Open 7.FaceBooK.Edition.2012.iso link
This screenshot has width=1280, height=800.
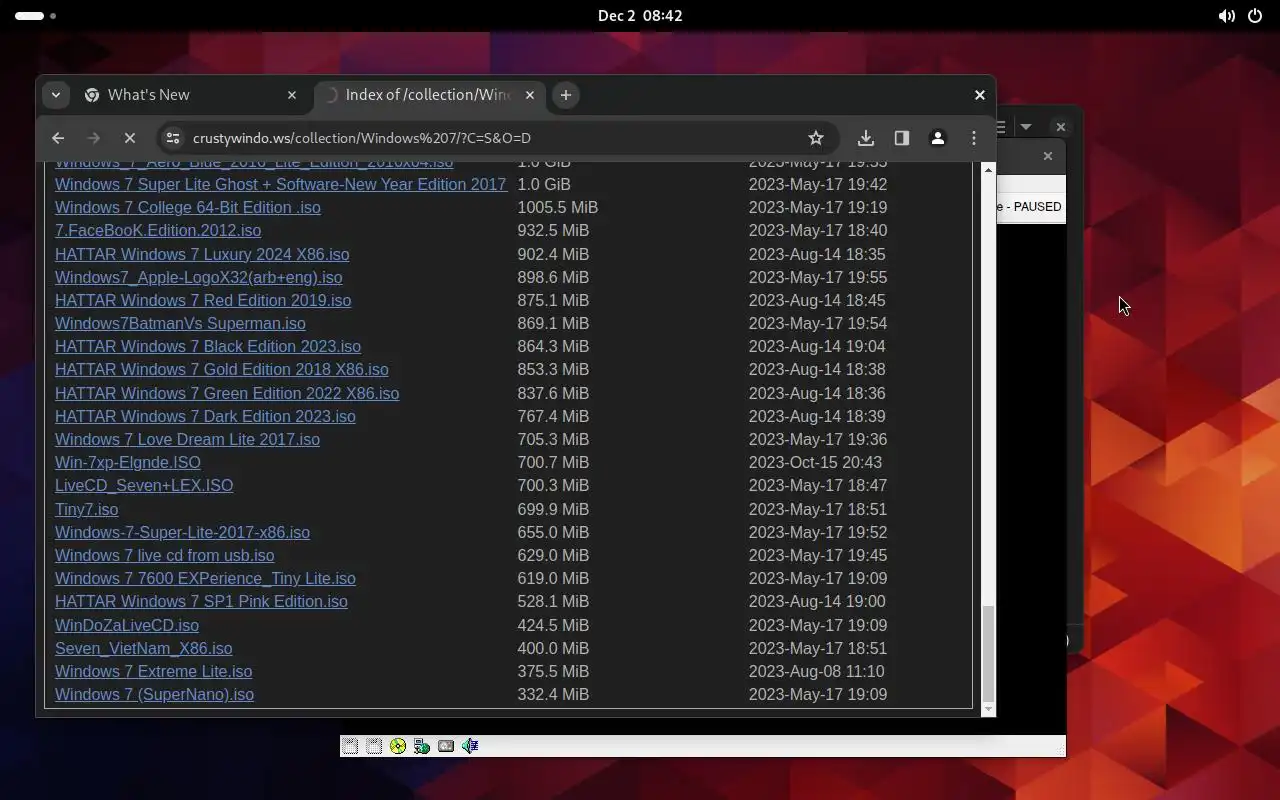pyautogui.click(x=158, y=230)
